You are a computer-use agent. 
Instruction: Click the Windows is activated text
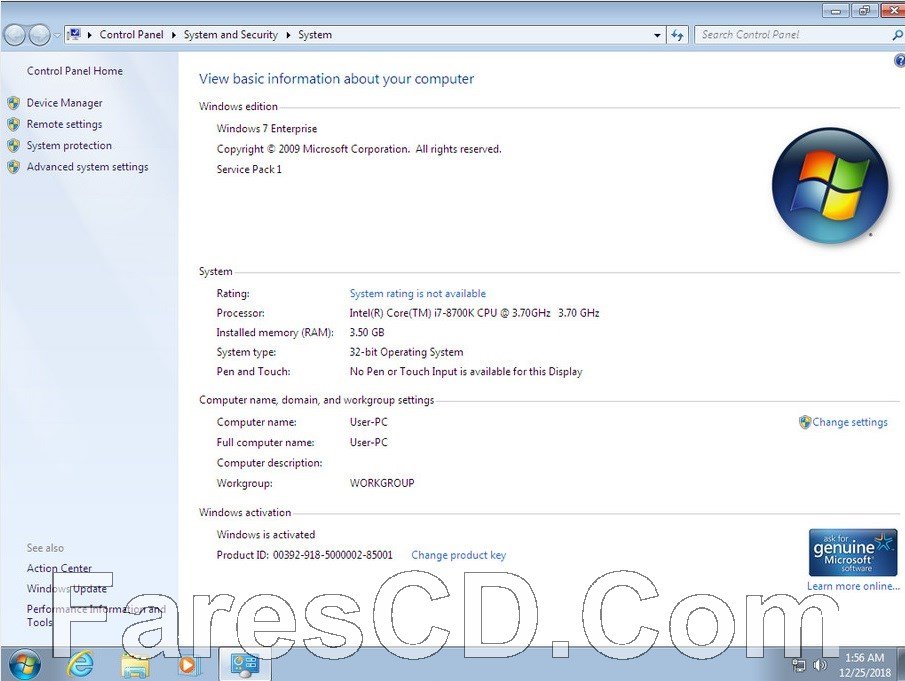coord(265,535)
